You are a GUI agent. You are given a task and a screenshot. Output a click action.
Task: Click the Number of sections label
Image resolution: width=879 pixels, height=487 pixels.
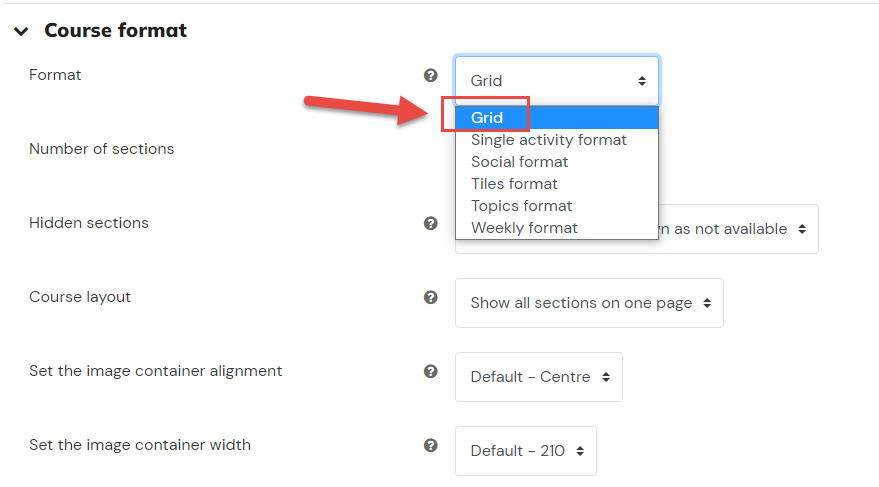(x=101, y=149)
